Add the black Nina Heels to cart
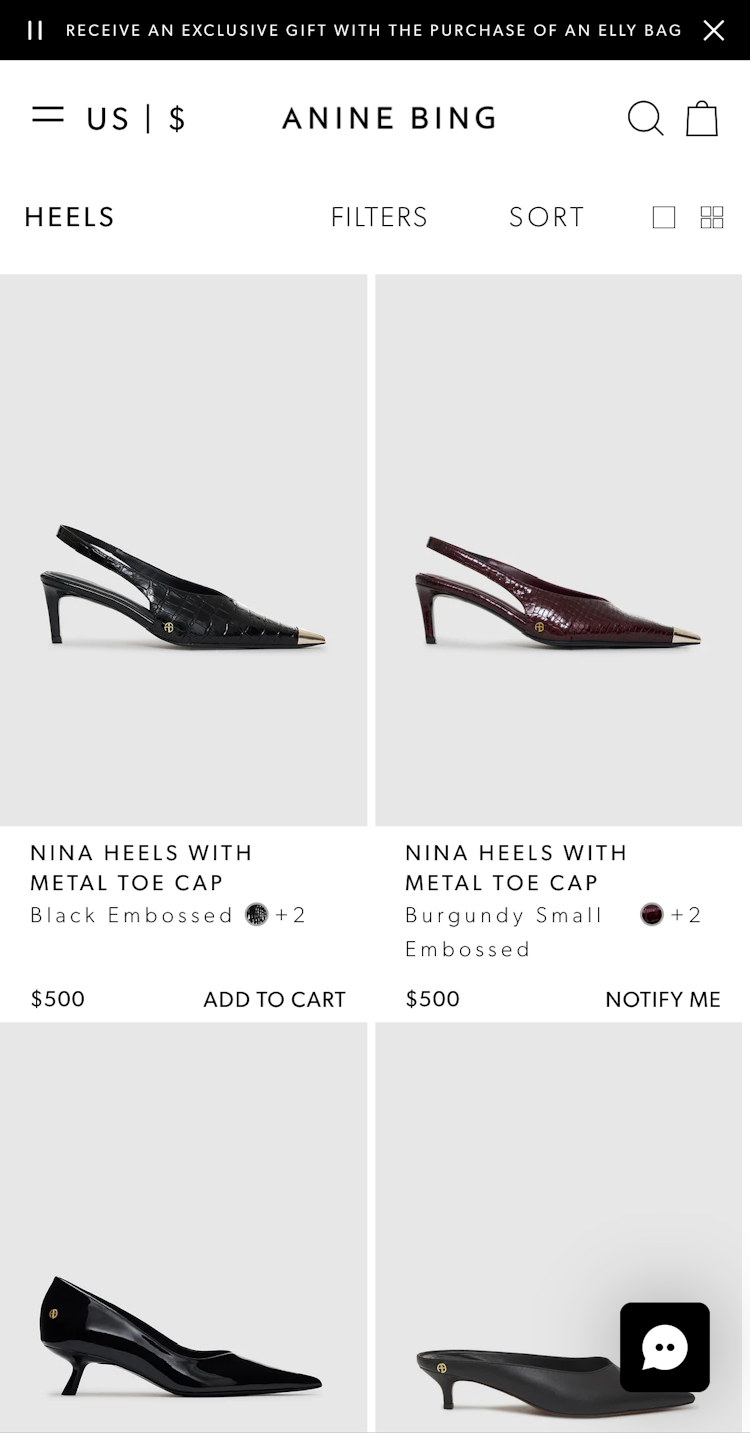Image resolution: width=750 pixels, height=1433 pixels. [274, 999]
